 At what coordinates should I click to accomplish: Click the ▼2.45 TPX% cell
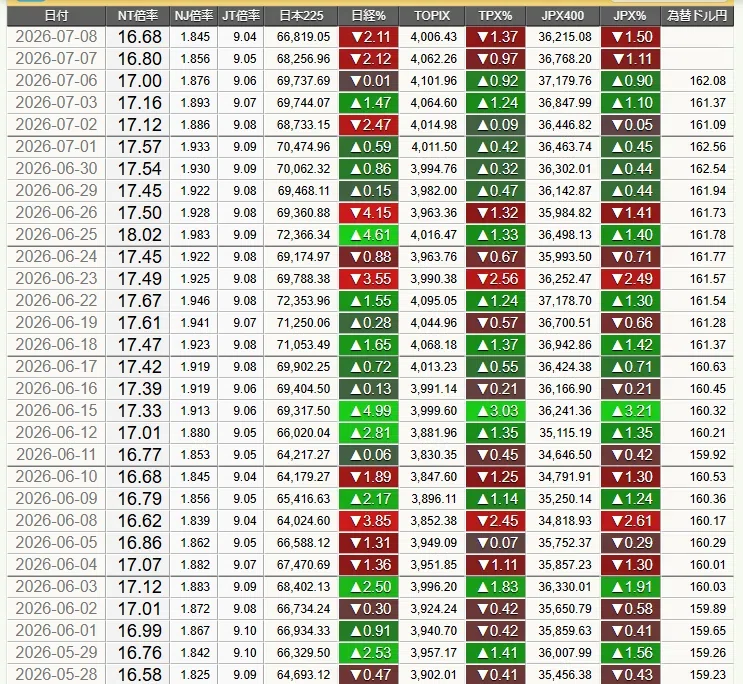[x=496, y=520]
